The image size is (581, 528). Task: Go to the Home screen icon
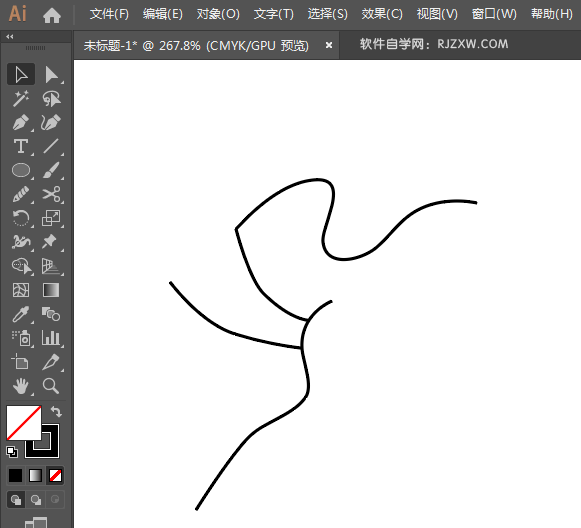click(52, 15)
